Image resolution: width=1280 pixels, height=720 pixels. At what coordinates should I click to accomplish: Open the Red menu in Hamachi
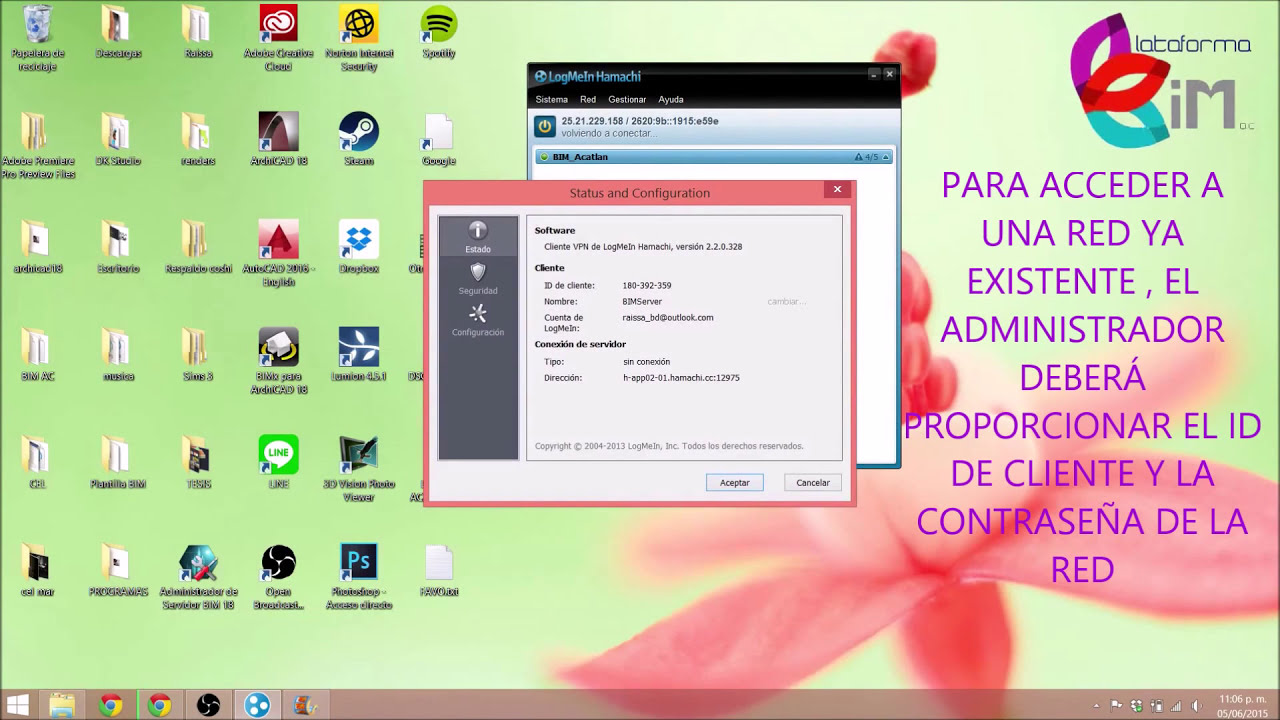588,100
